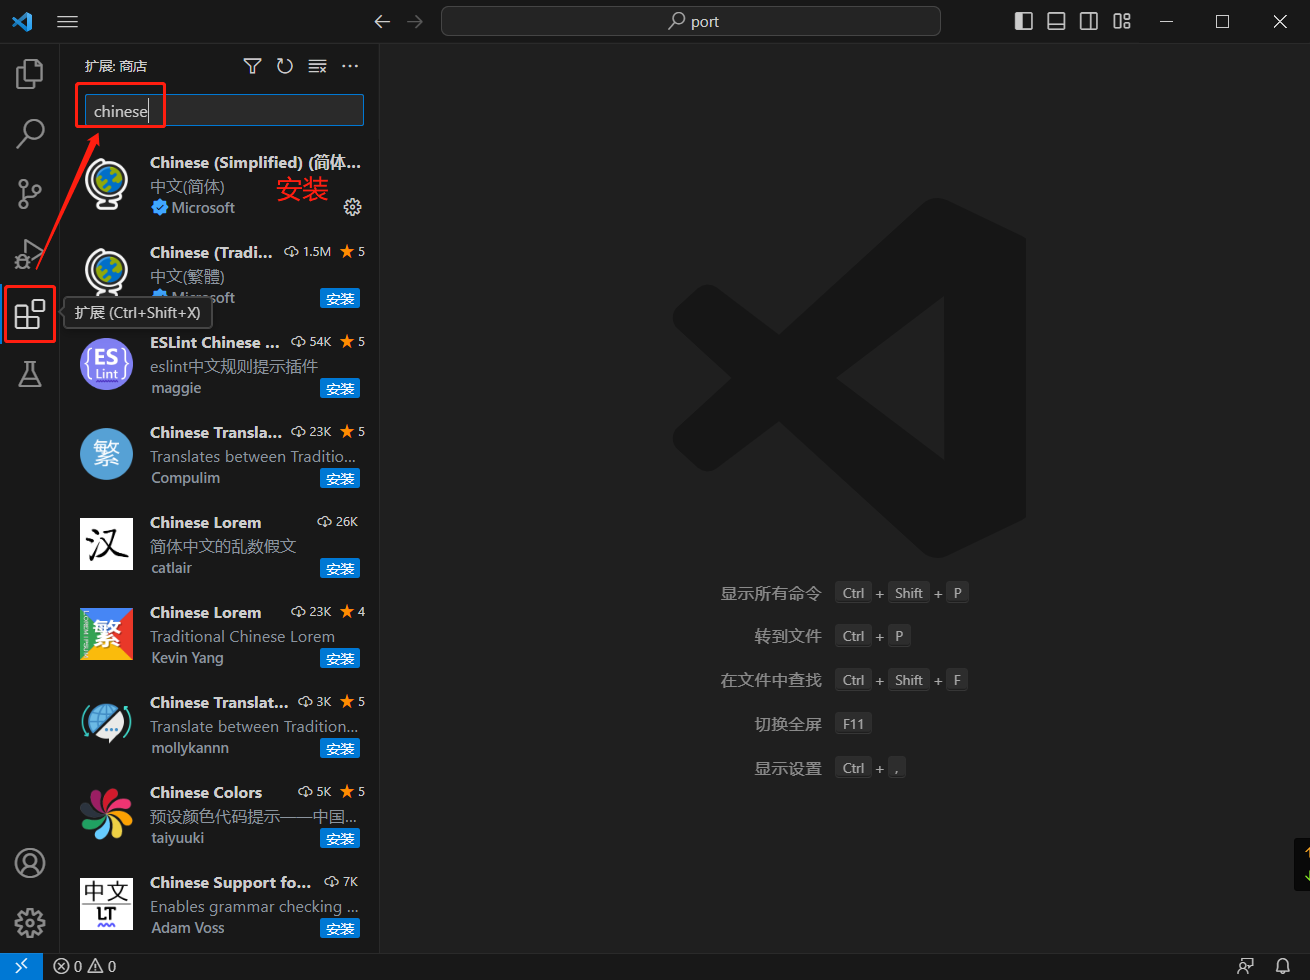Go forward with the right arrow
Image resolution: width=1310 pixels, height=980 pixels.
[x=415, y=21]
